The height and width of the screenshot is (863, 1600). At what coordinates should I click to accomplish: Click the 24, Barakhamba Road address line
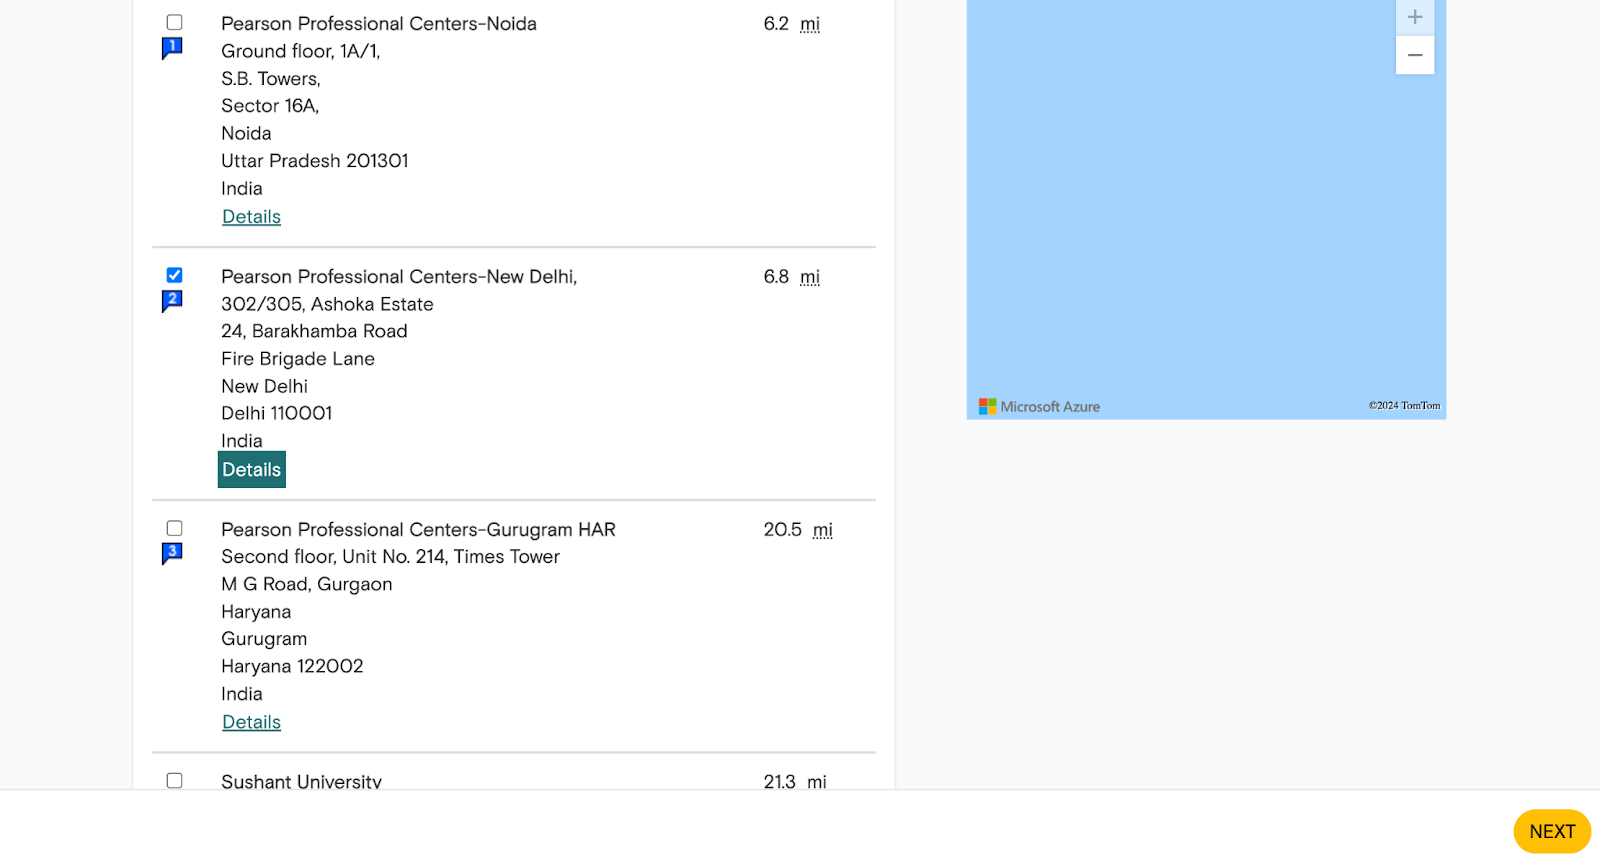314,331
